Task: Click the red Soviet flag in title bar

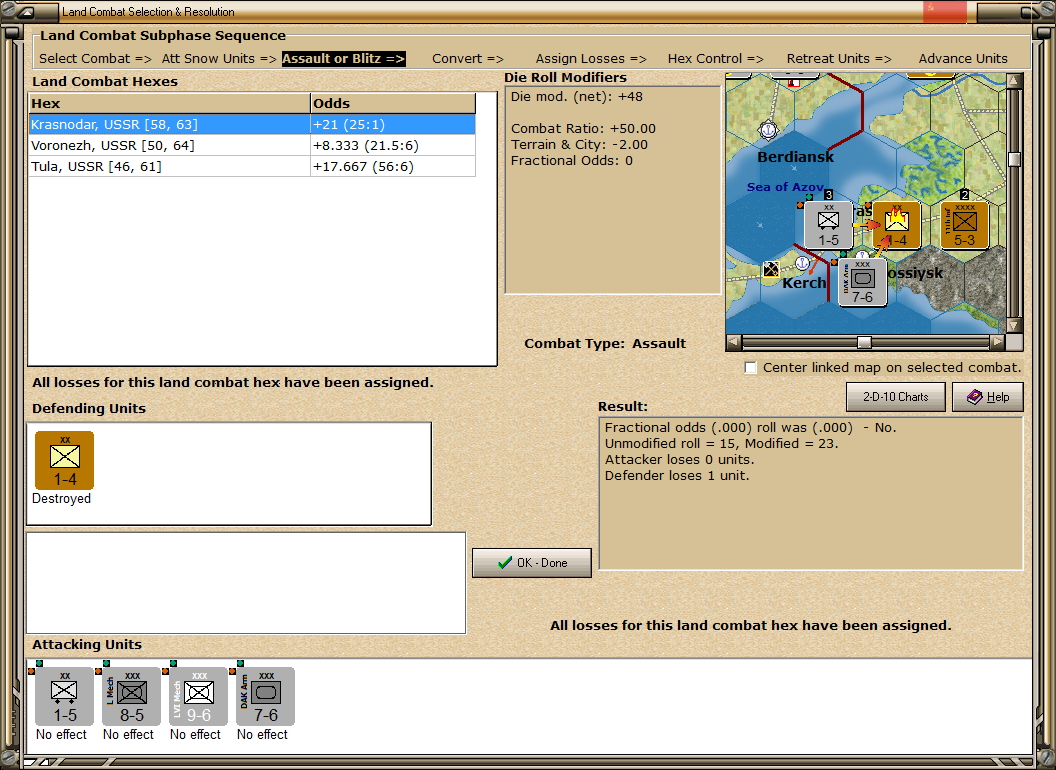Action: tap(944, 11)
